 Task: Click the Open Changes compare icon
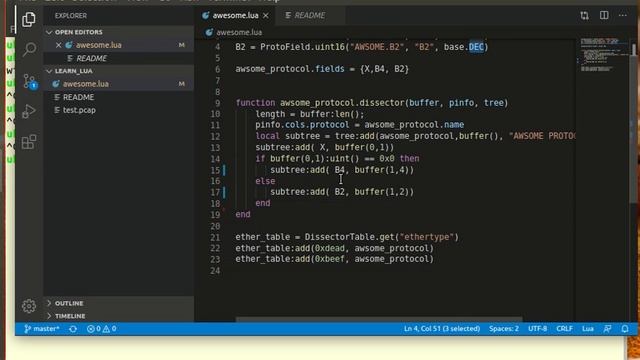(x=584, y=16)
